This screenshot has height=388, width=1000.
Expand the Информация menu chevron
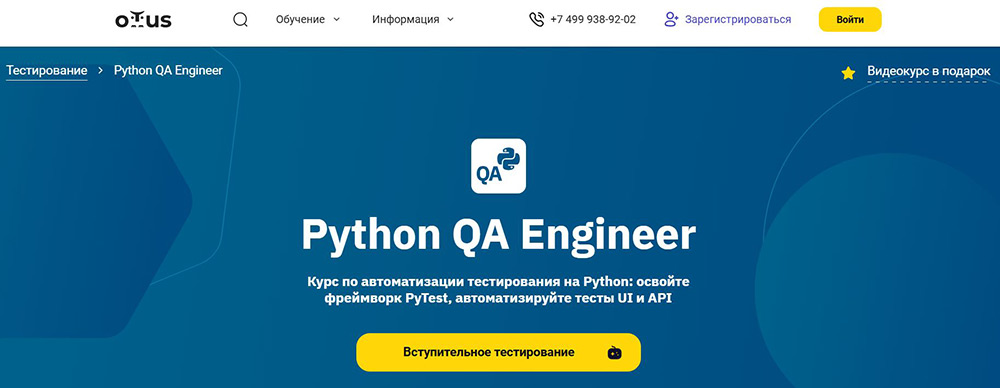[450, 20]
